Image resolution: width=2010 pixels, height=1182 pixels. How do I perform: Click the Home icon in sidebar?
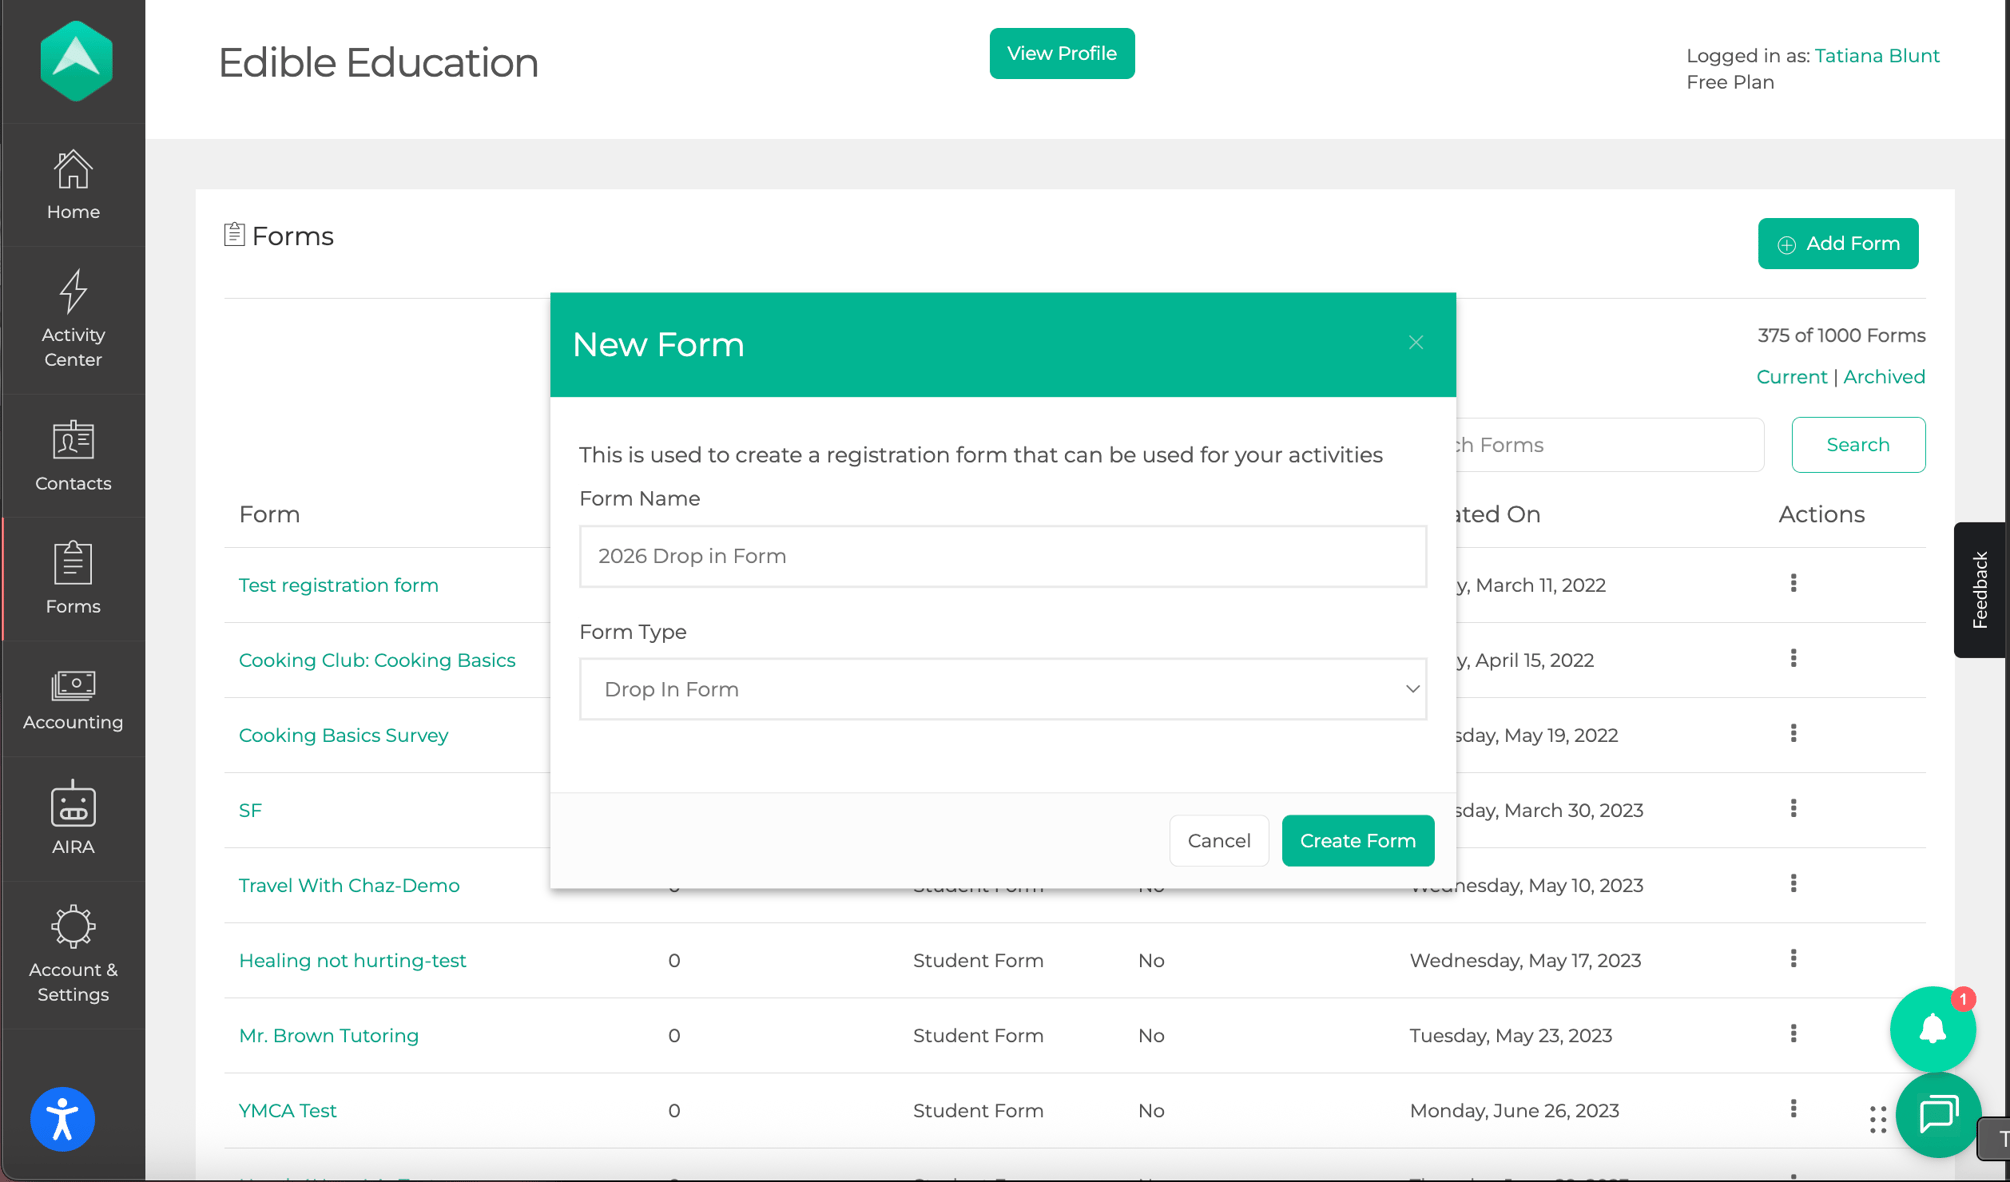point(73,184)
